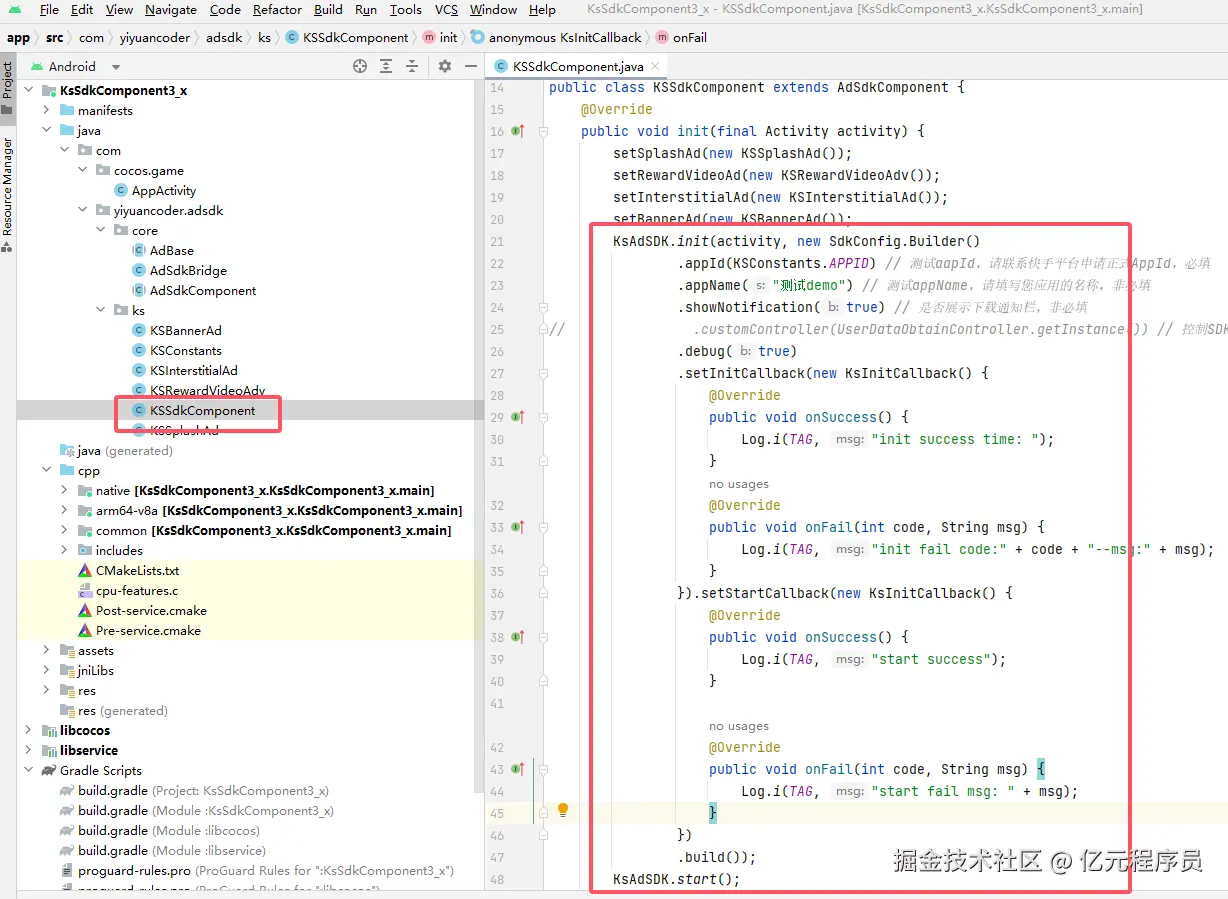Expand the assets folder
Image resolution: width=1228 pixels, height=899 pixels.
46,651
